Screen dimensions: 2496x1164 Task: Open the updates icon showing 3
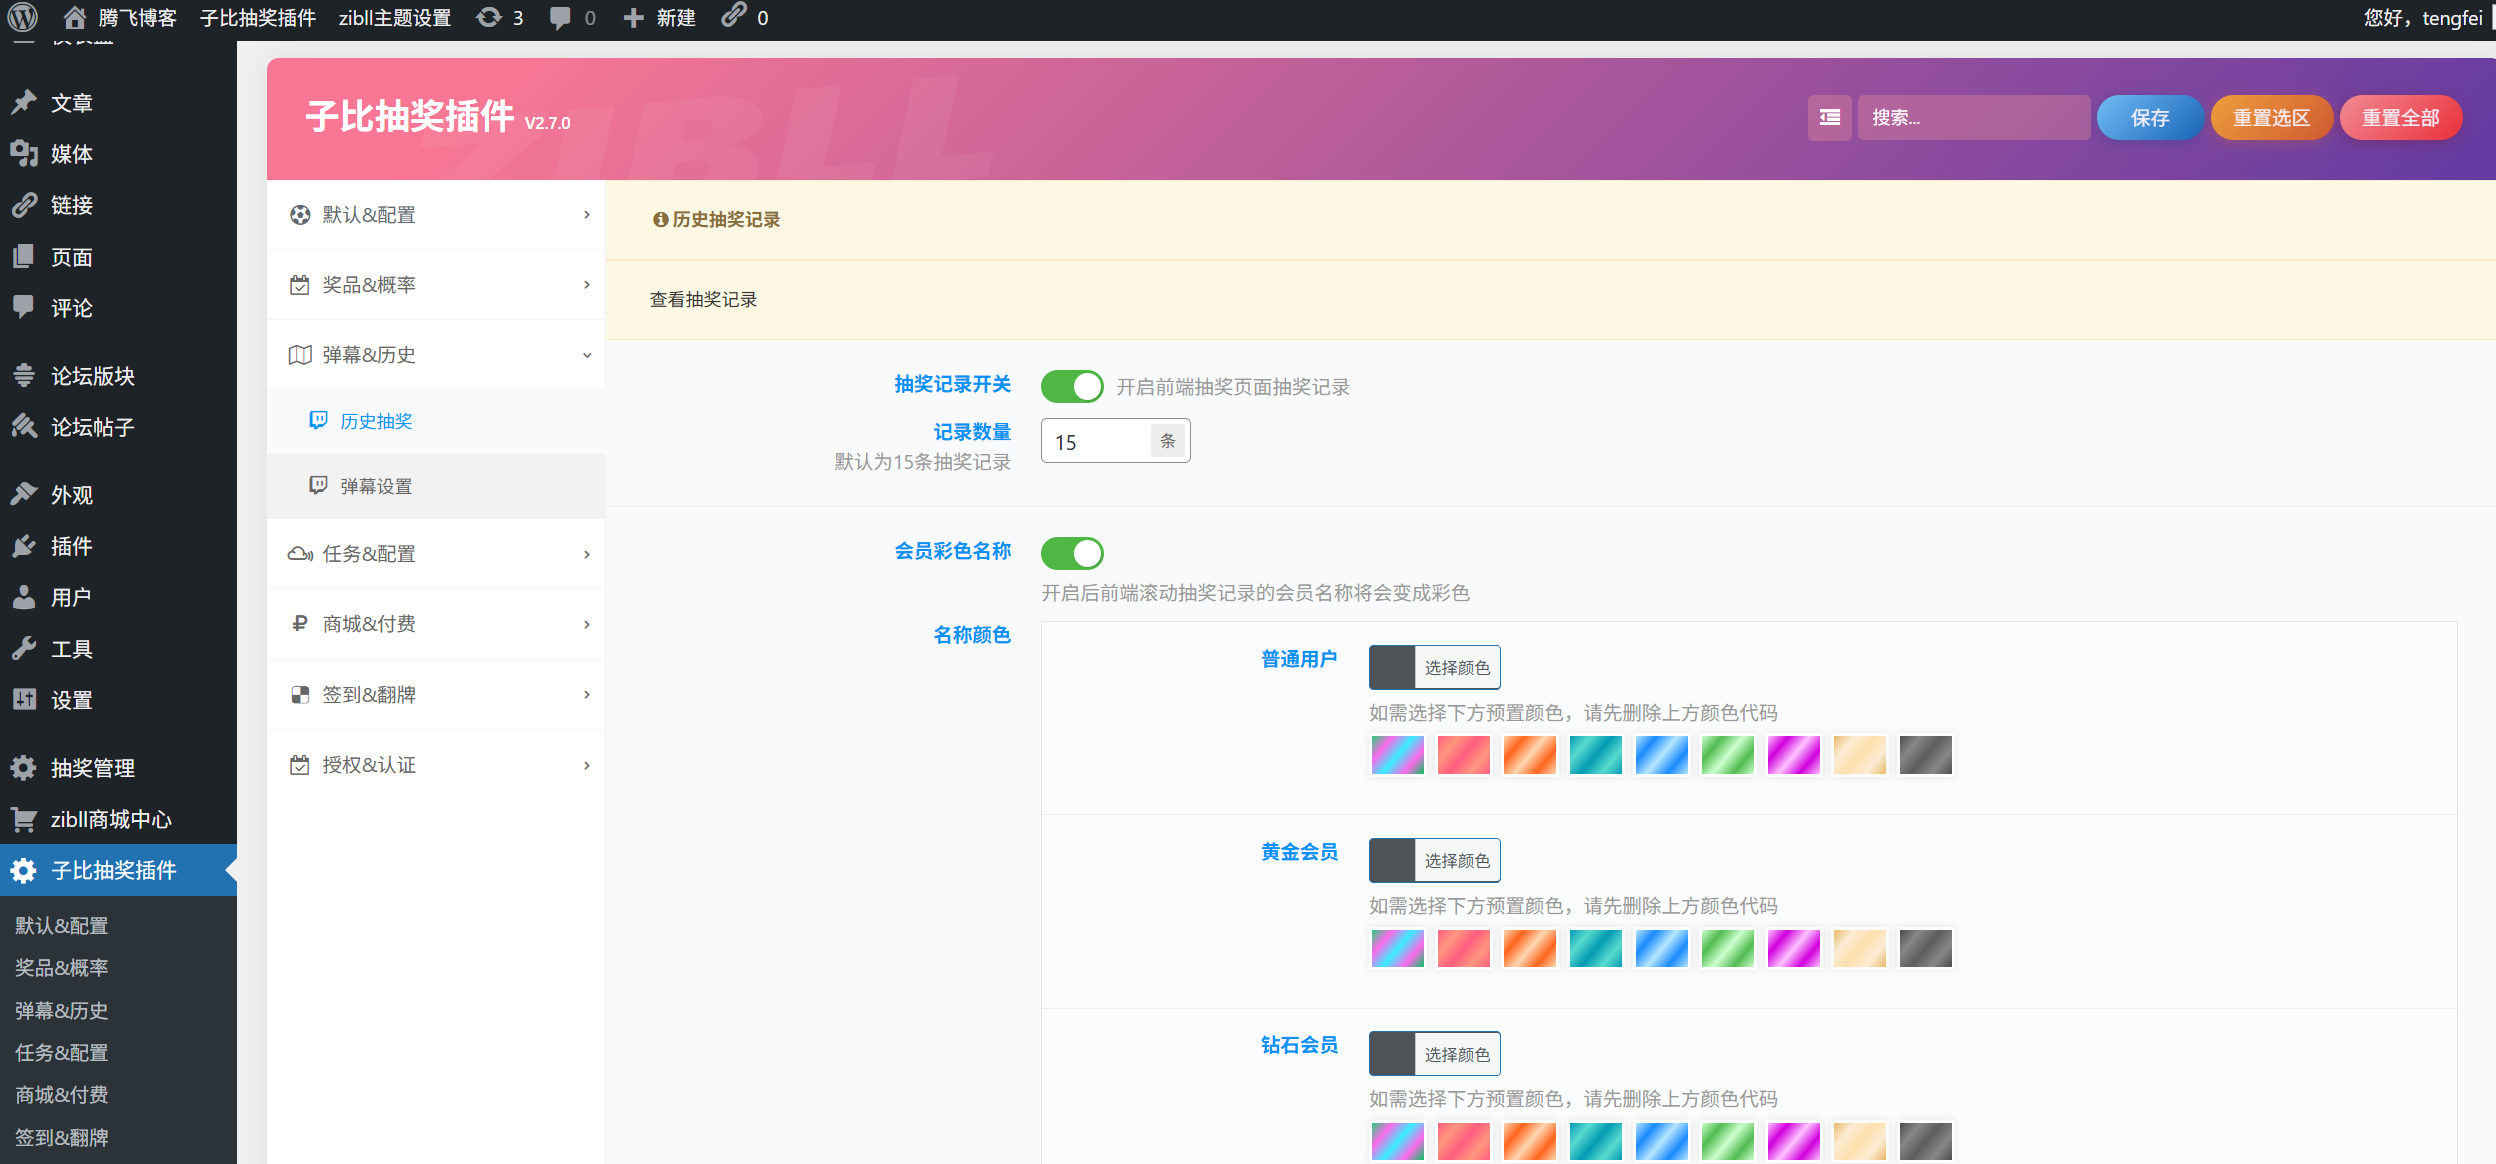click(x=489, y=17)
